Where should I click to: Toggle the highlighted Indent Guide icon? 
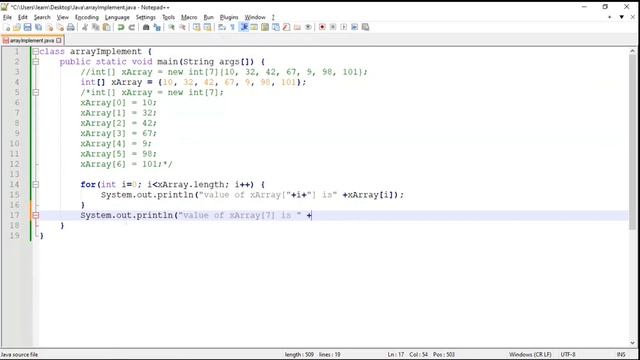[x=244, y=27]
